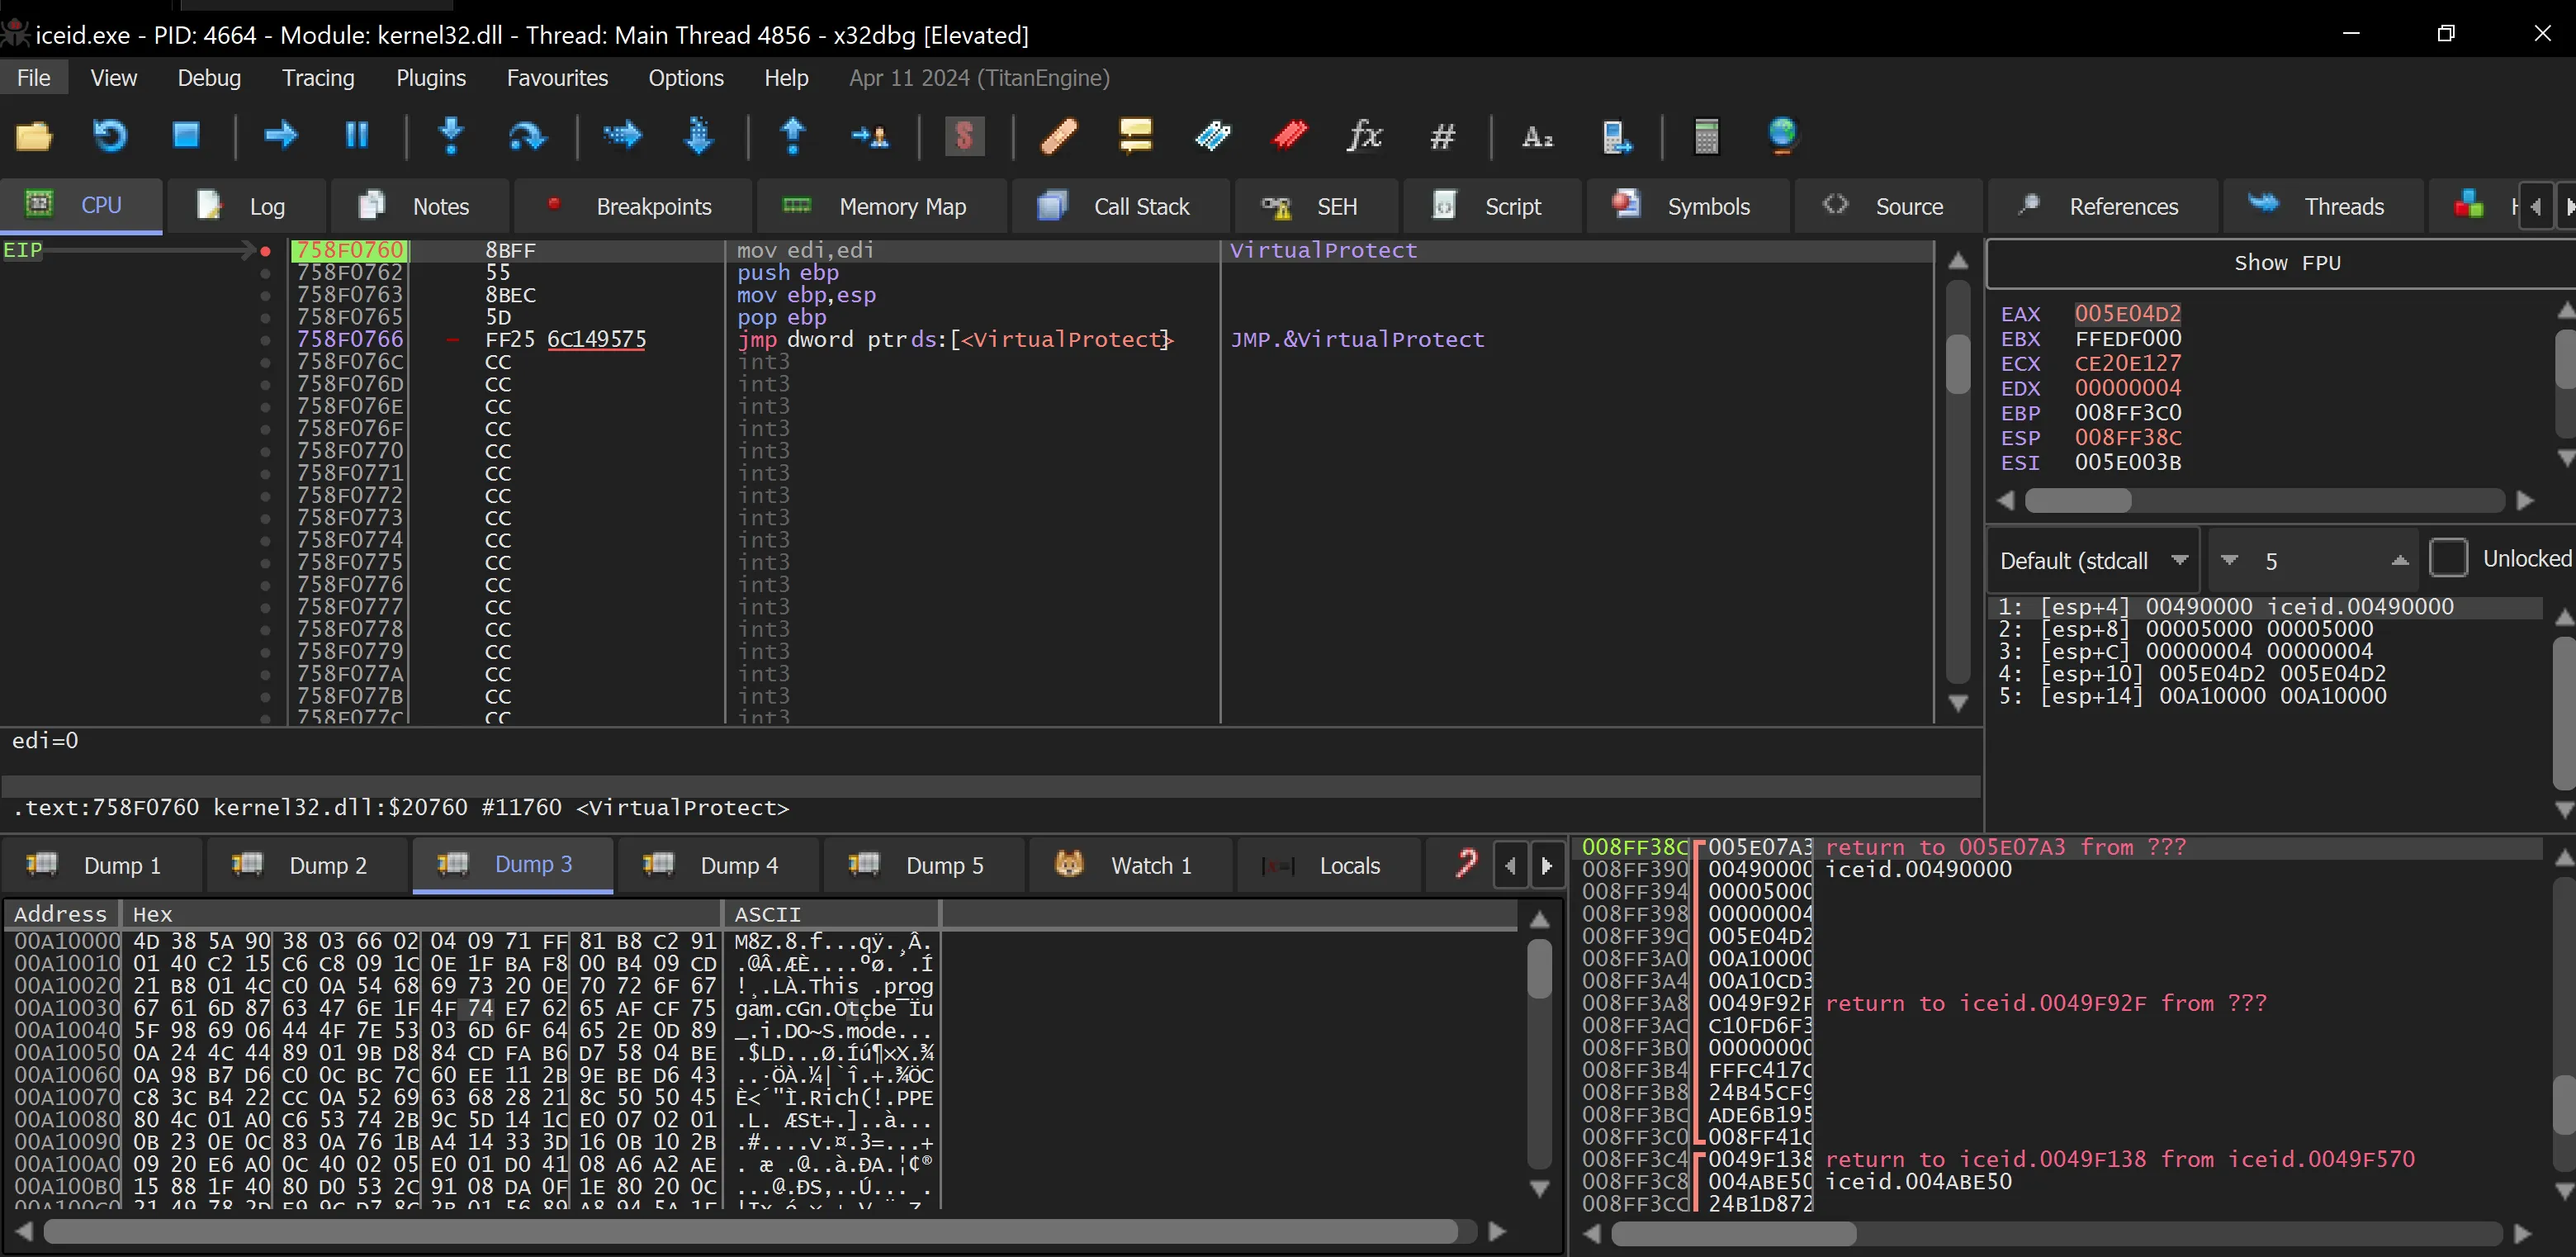Screen dimensions: 2576x1257
Task: Click the Address column header in dump
Action: [61, 914]
